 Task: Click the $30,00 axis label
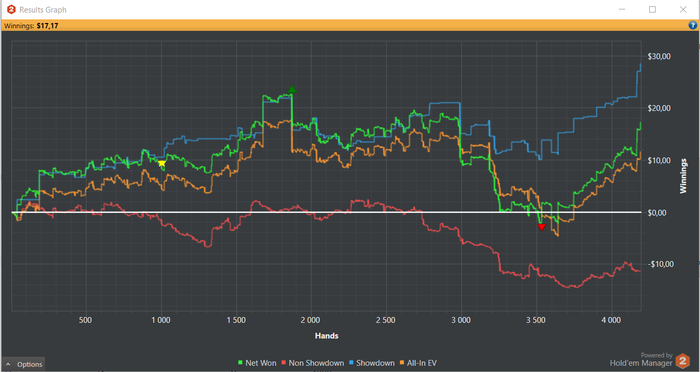click(x=659, y=56)
